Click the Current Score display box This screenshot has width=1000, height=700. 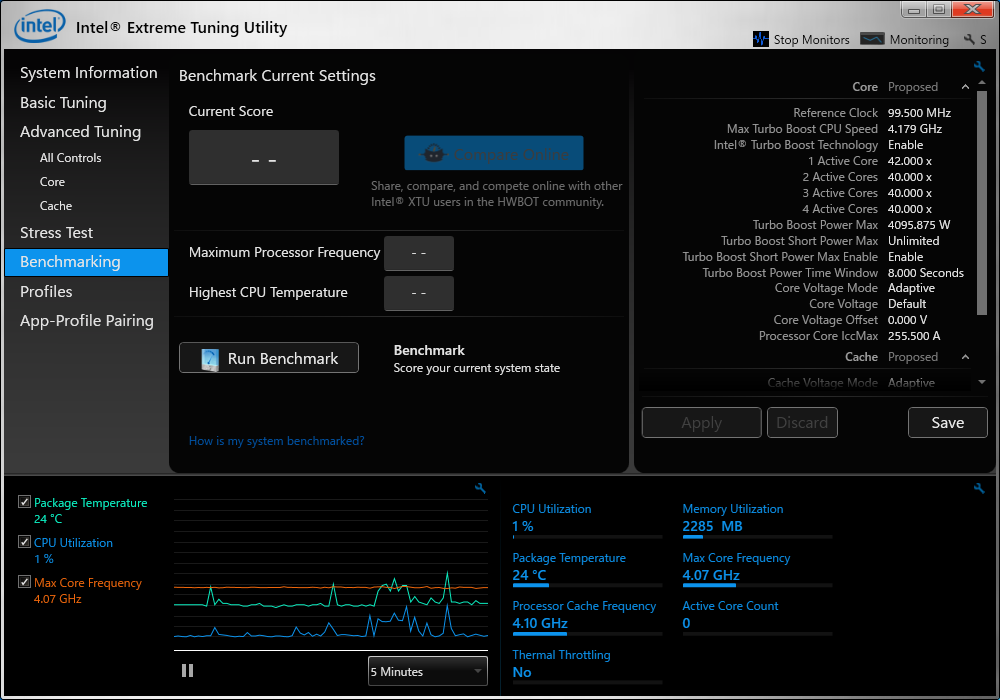pos(263,157)
